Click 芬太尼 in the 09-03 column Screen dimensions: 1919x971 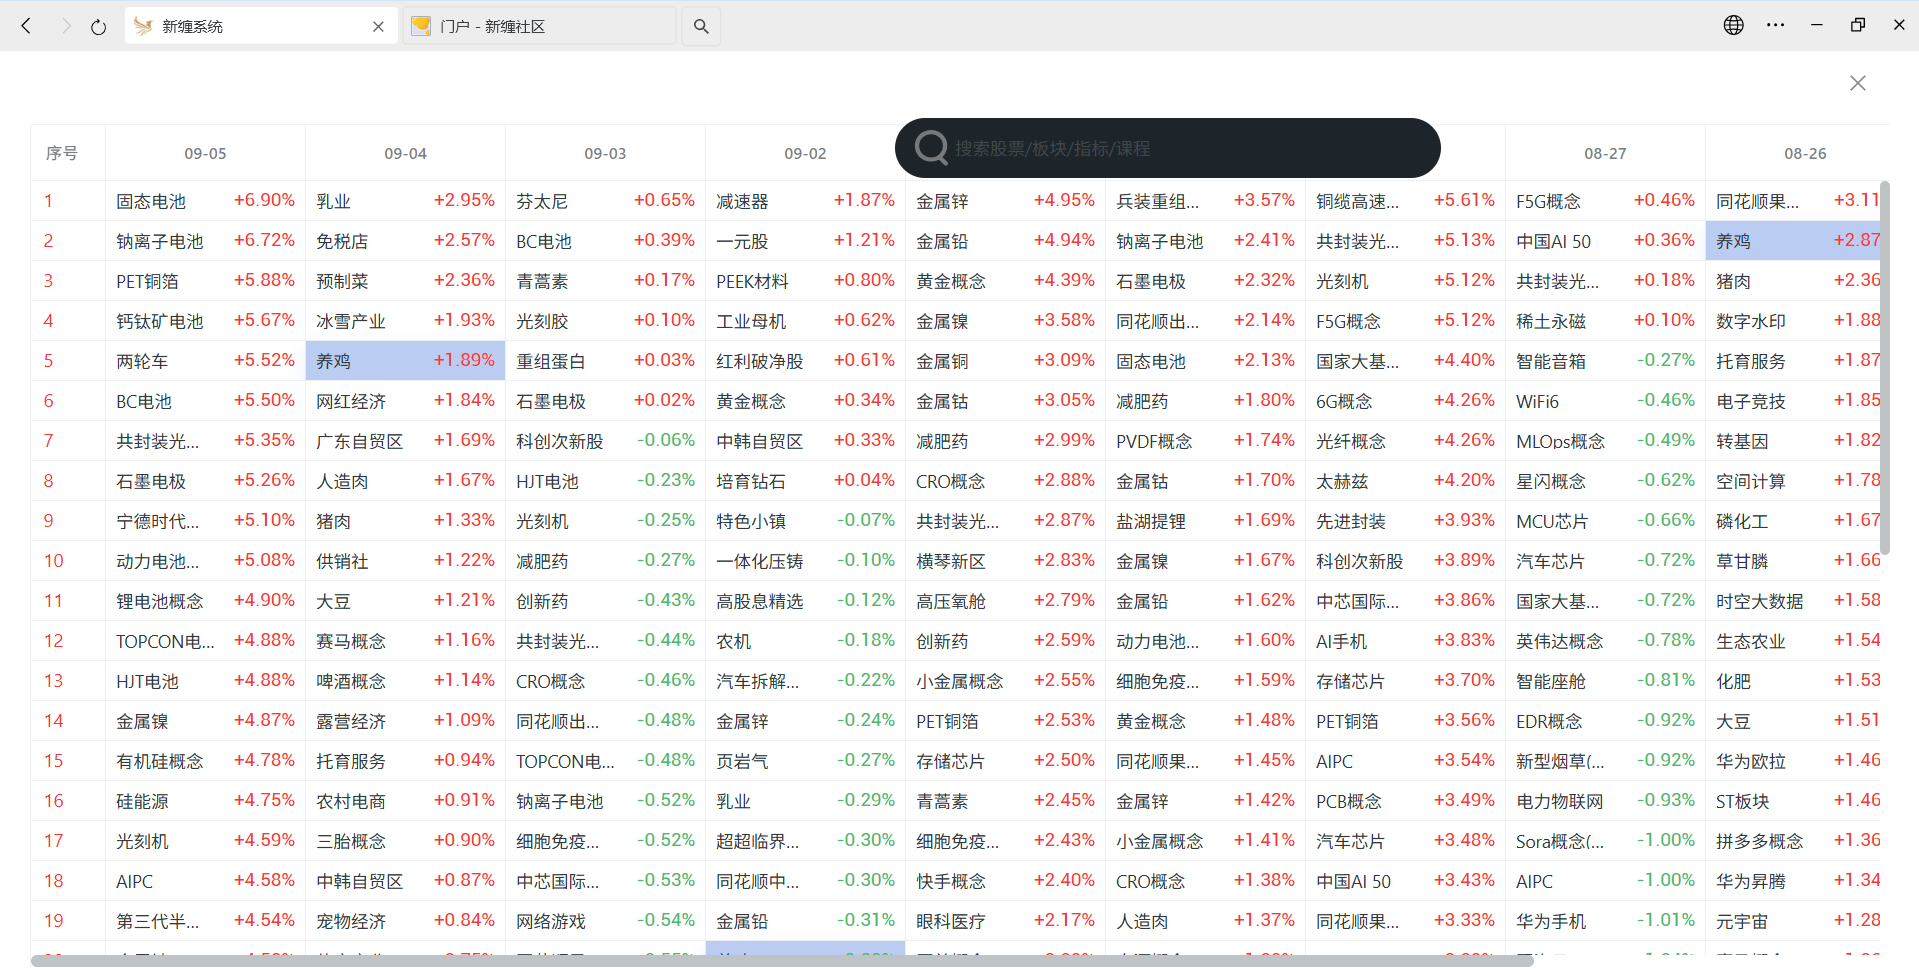[542, 202]
